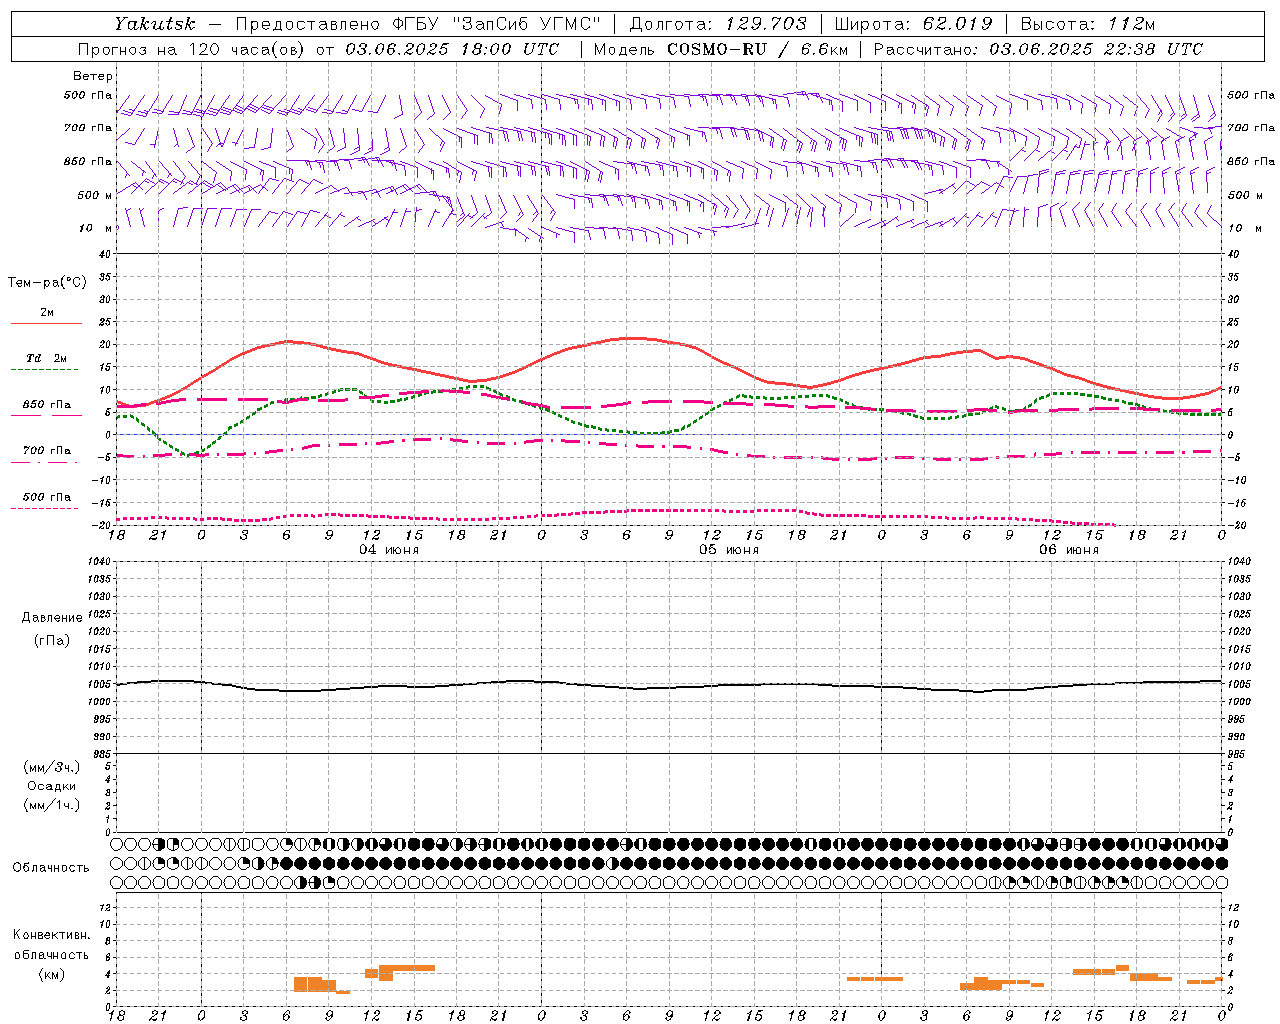Click the Yakutsk station title
This screenshot has width=1280, height=1024.
(154, 23)
